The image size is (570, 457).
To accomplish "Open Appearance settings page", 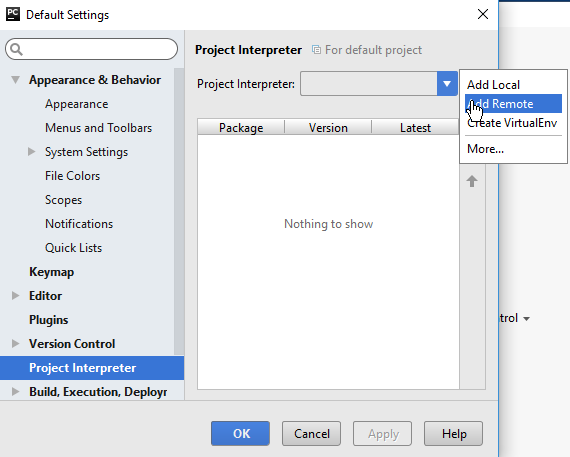I will tap(77, 104).
